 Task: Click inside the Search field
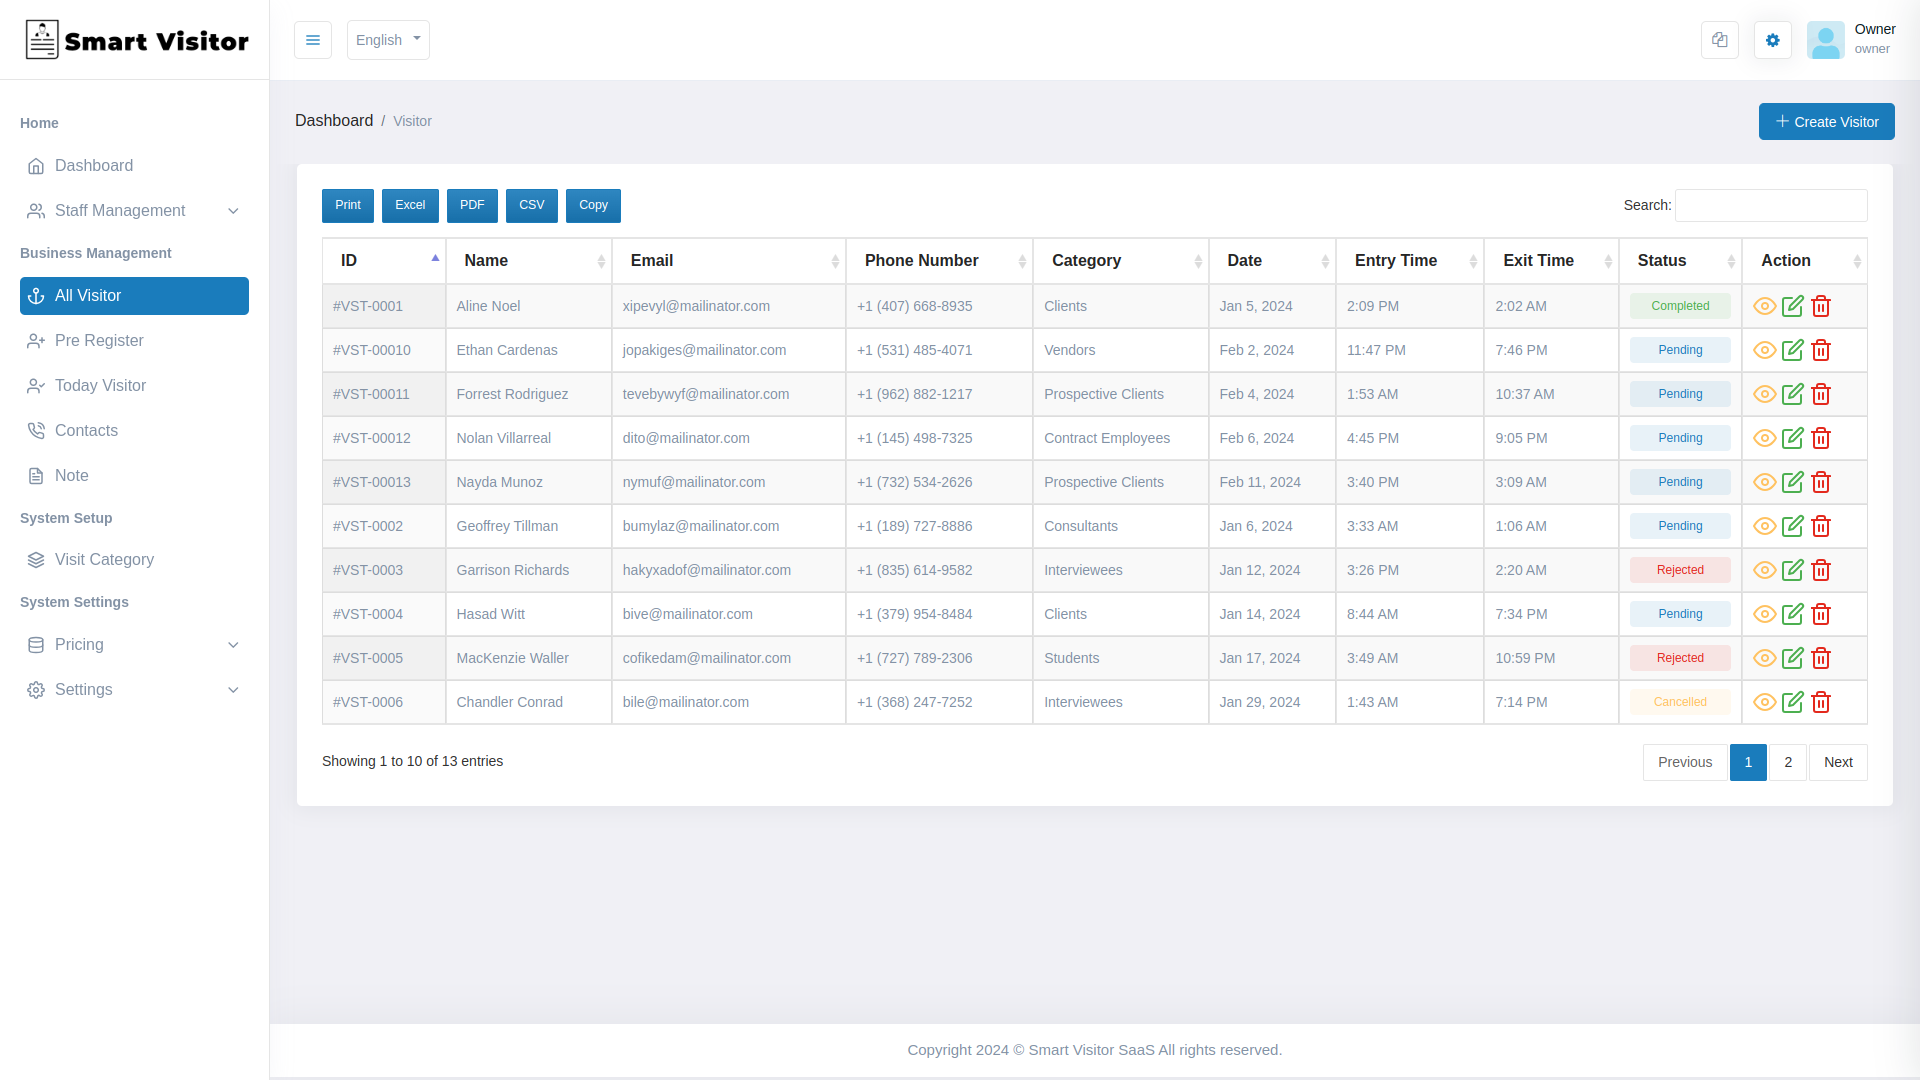tap(1770, 205)
